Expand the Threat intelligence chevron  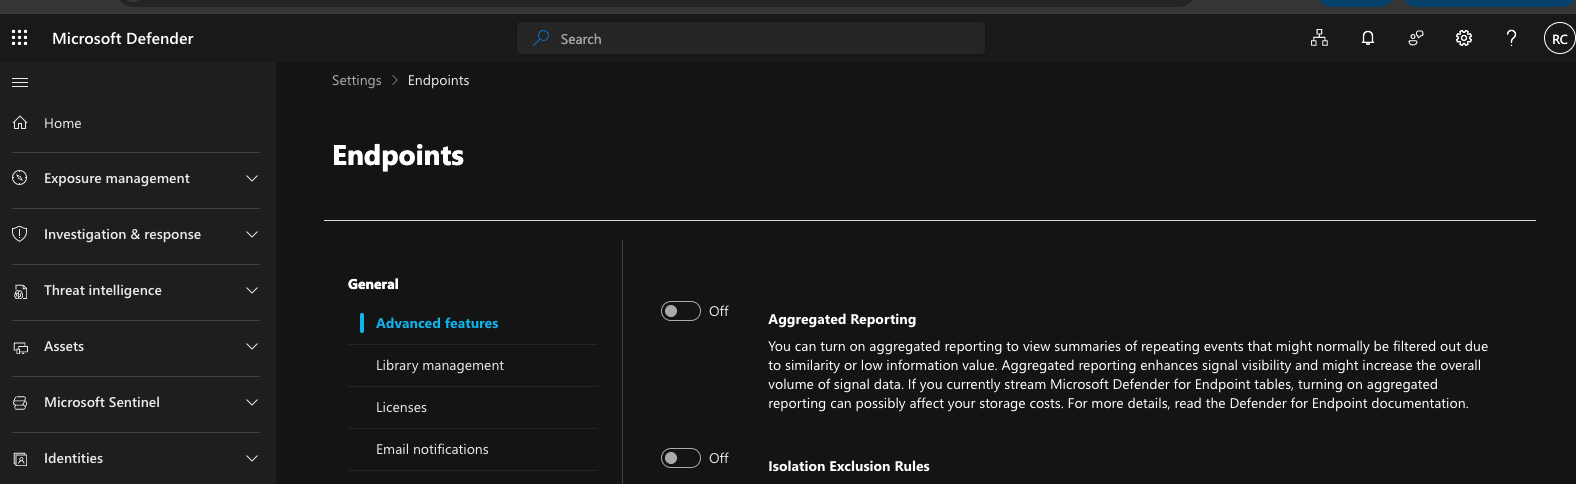click(x=252, y=290)
